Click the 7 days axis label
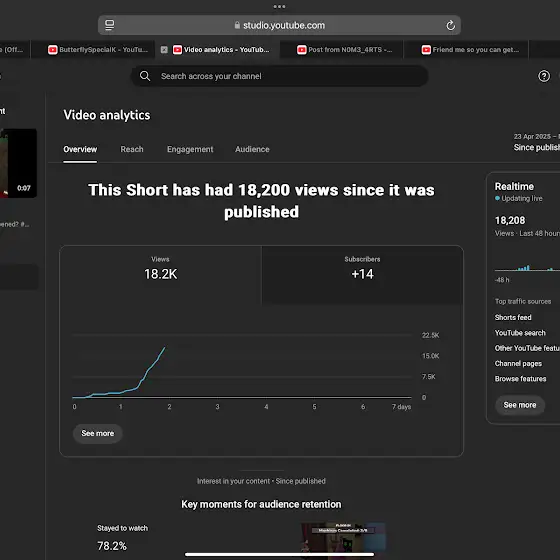The image size is (560, 560). point(401,407)
